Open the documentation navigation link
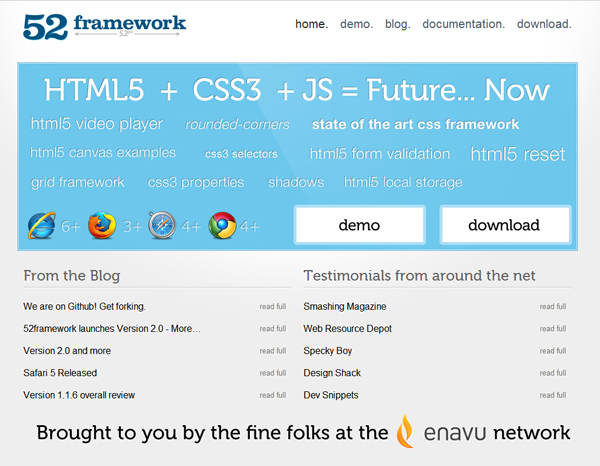 pyautogui.click(x=463, y=24)
